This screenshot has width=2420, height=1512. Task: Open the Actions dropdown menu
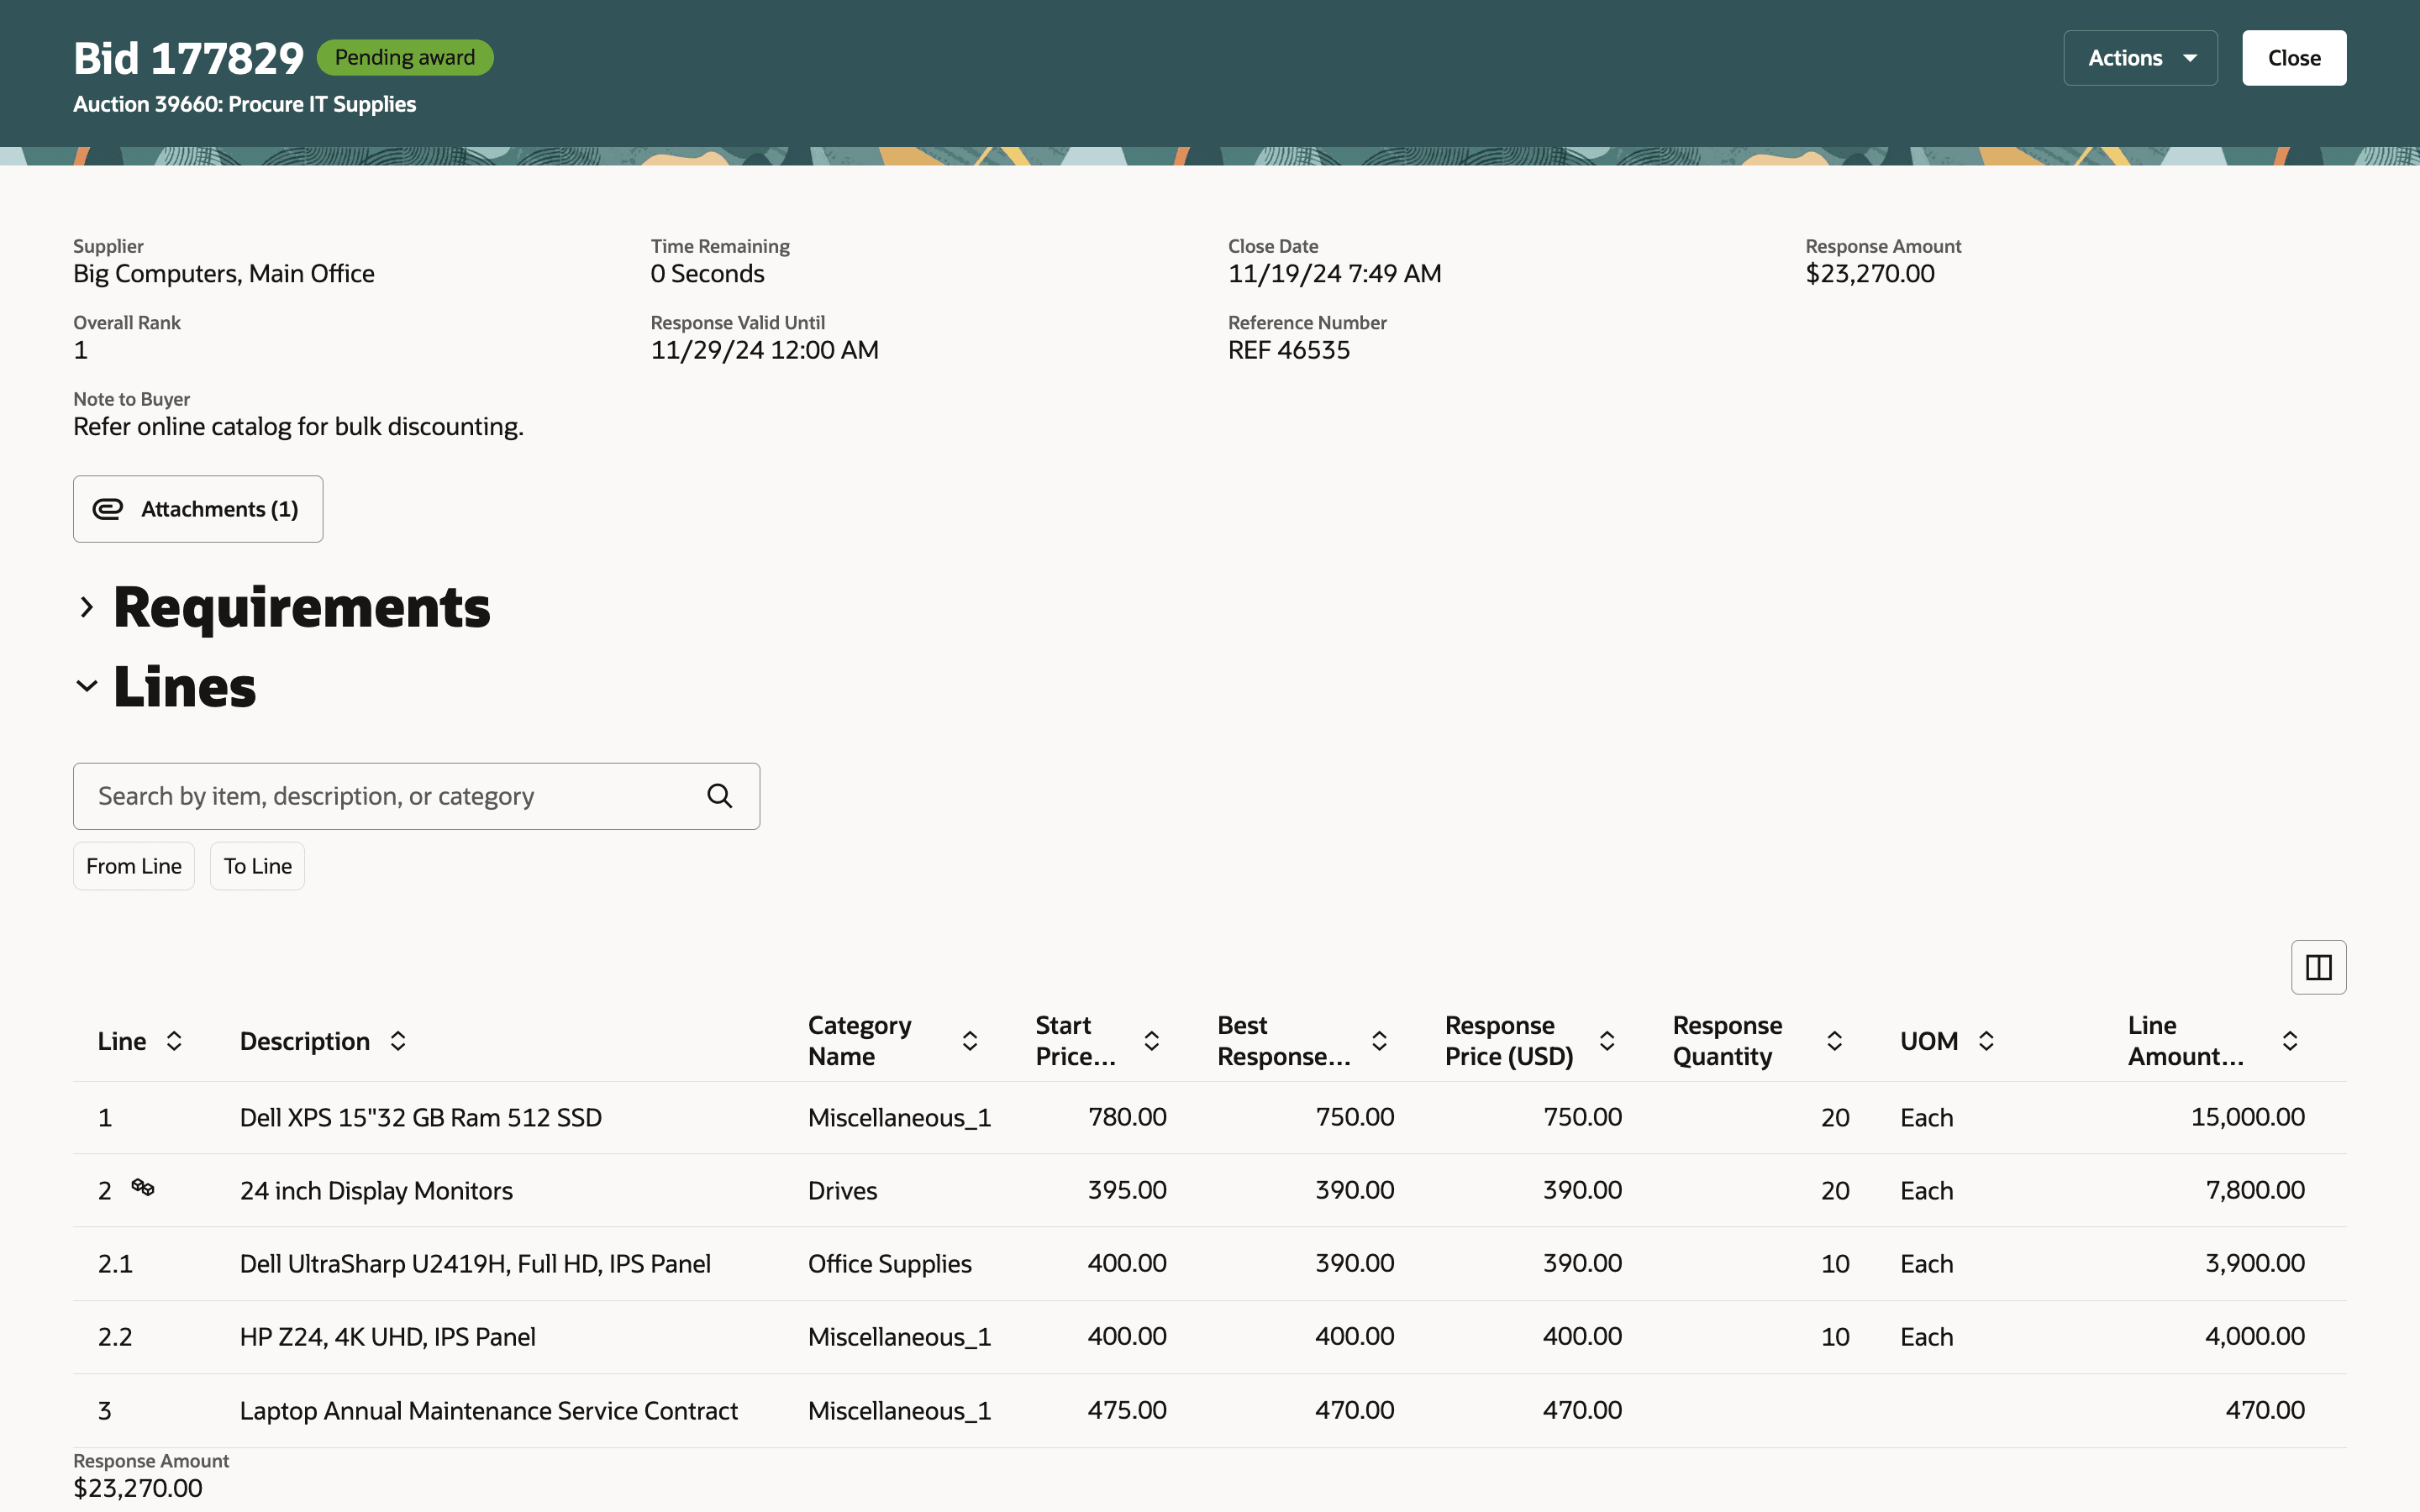coord(2140,58)
